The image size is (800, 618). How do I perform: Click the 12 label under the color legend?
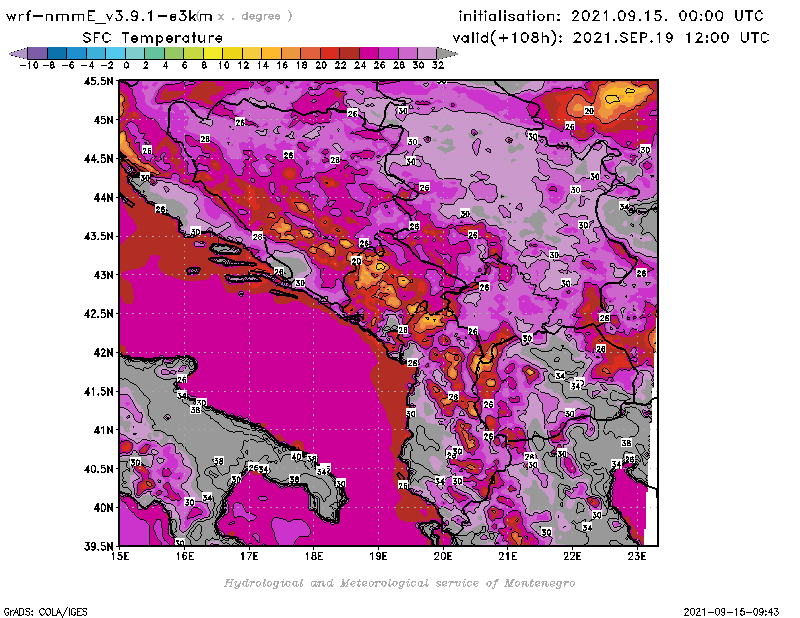243,65
